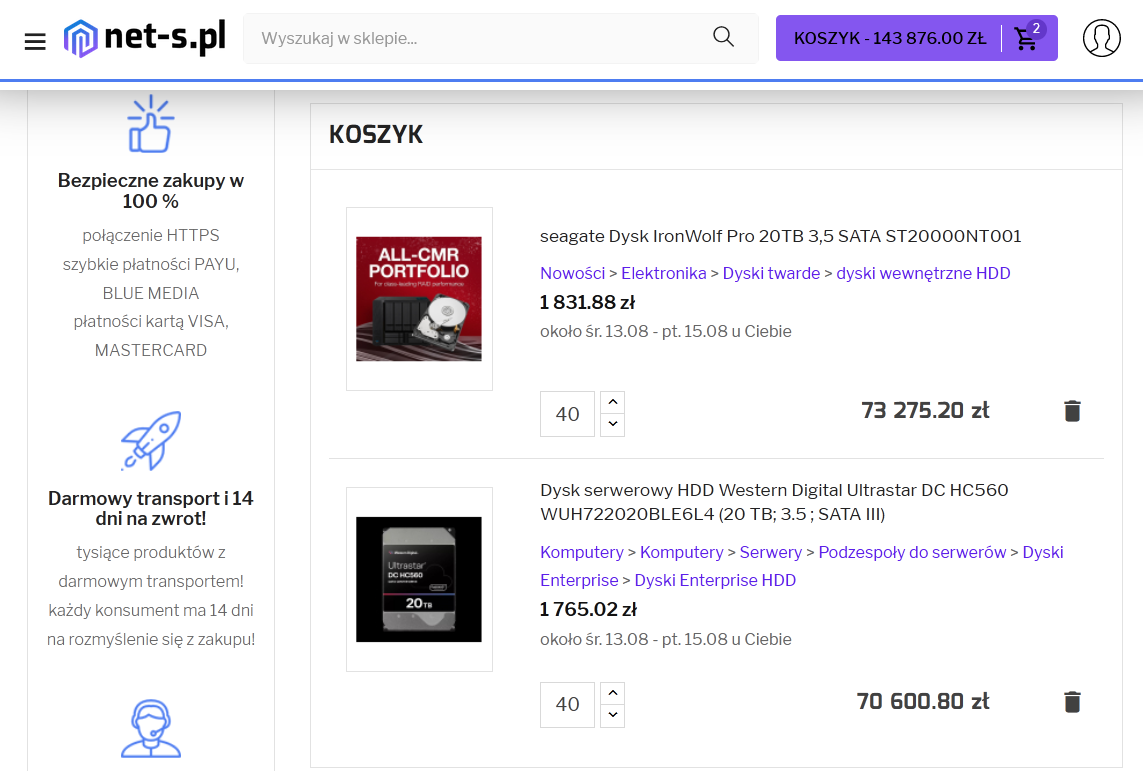1143x771 pixels.
Task: Go to Serwery category
Action: coord(771,552)
